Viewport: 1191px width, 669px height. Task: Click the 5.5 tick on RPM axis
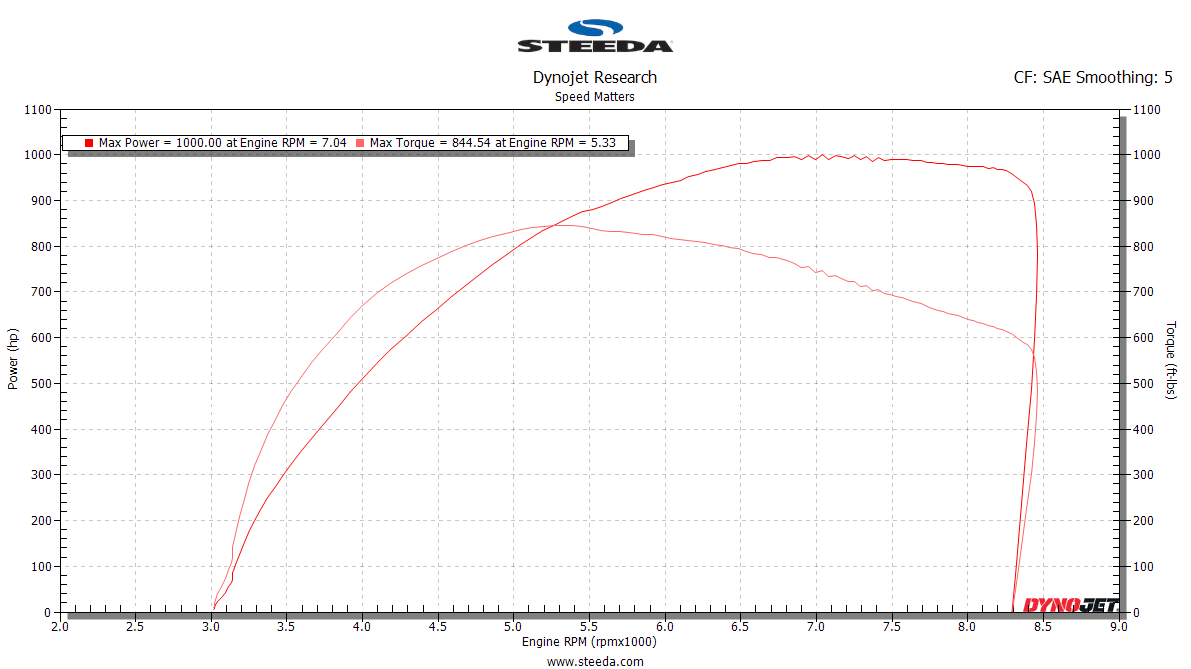(x=589, y=626)
